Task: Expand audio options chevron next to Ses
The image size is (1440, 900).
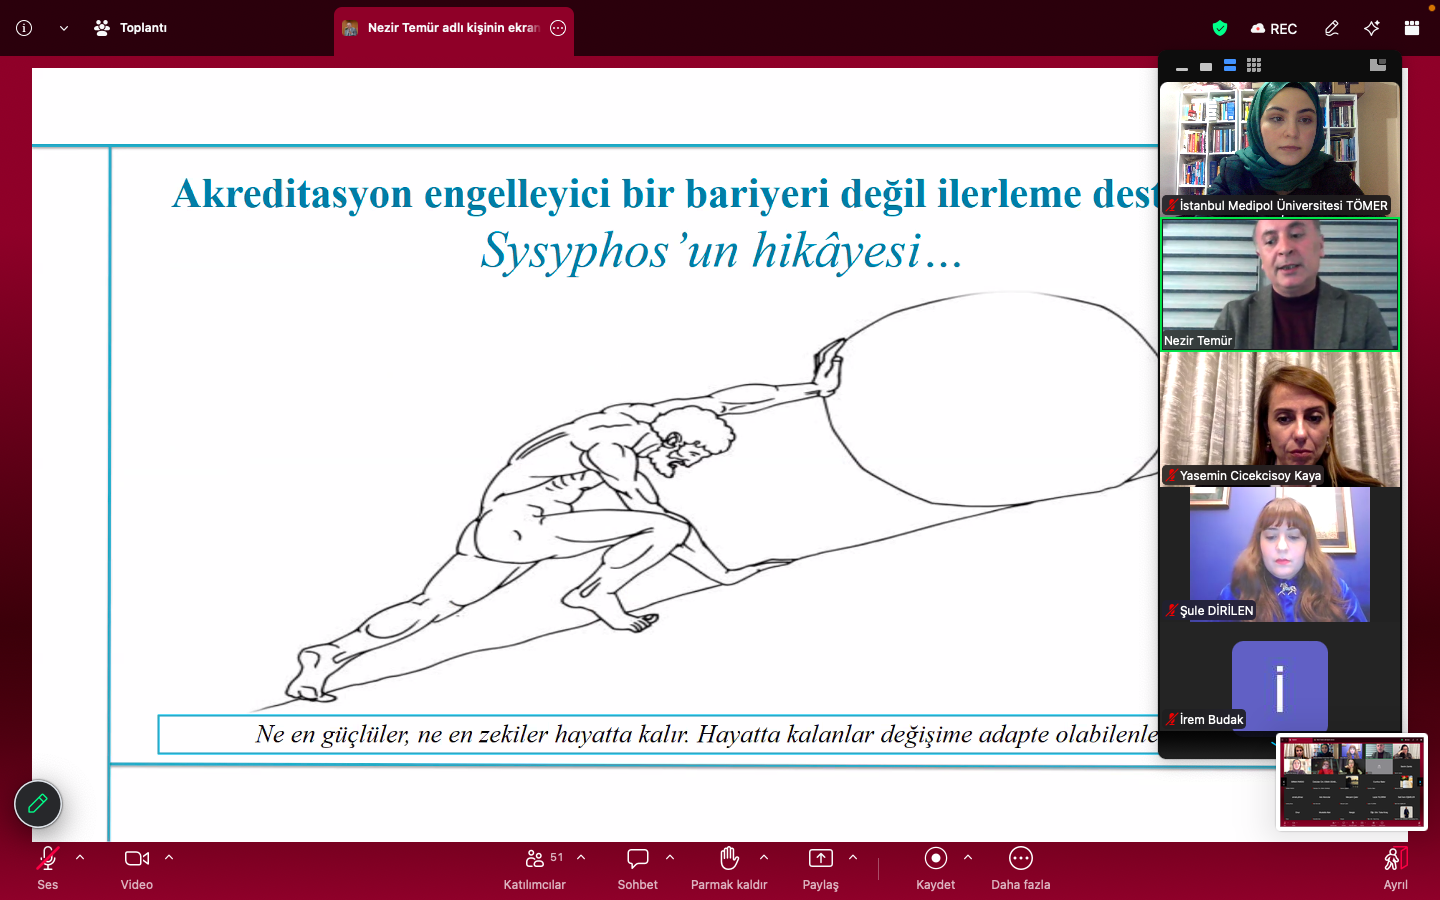Action: [80, 858]
